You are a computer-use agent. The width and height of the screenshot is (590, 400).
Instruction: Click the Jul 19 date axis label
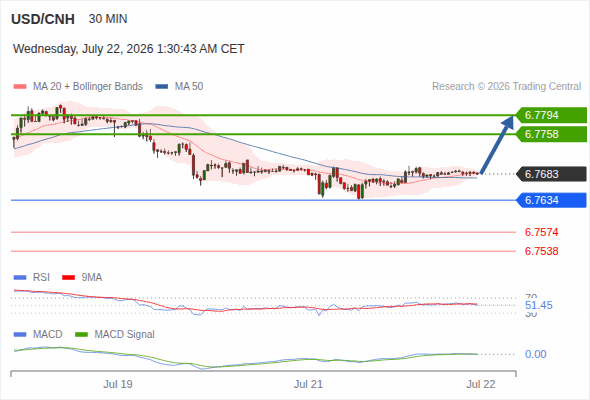pyautogui.click(x=118, y=384)
